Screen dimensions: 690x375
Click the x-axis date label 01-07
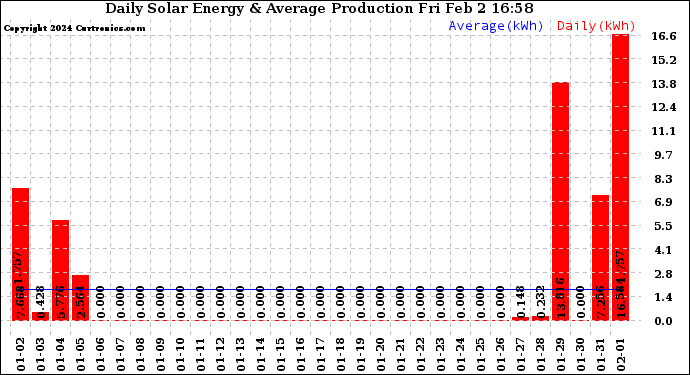[x=121, y=355]
